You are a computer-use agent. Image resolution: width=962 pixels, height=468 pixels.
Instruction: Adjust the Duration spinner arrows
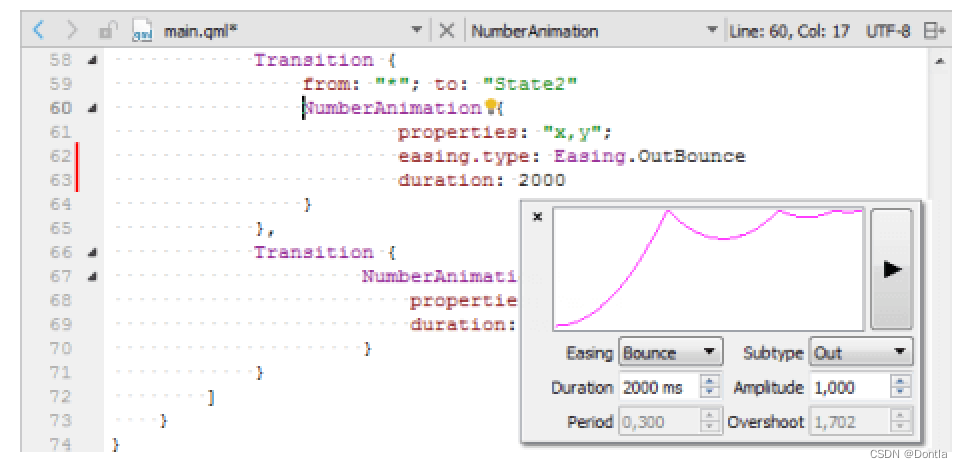(x=710, y=388)
